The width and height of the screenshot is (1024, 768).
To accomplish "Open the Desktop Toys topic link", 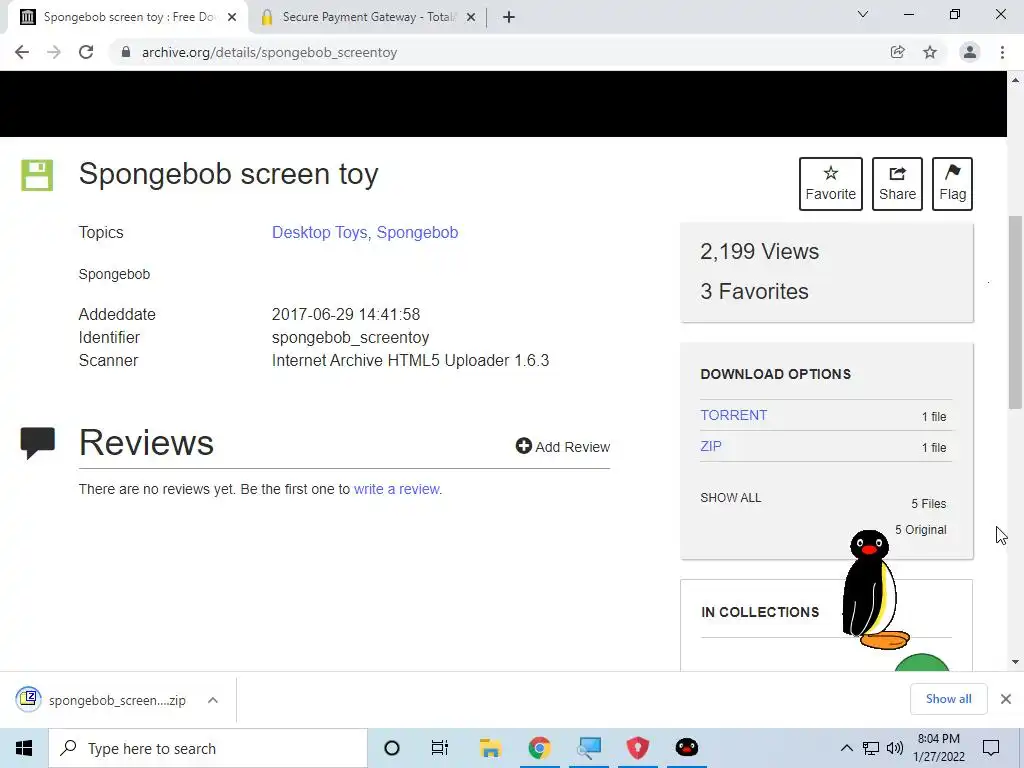I will [321, 232].
